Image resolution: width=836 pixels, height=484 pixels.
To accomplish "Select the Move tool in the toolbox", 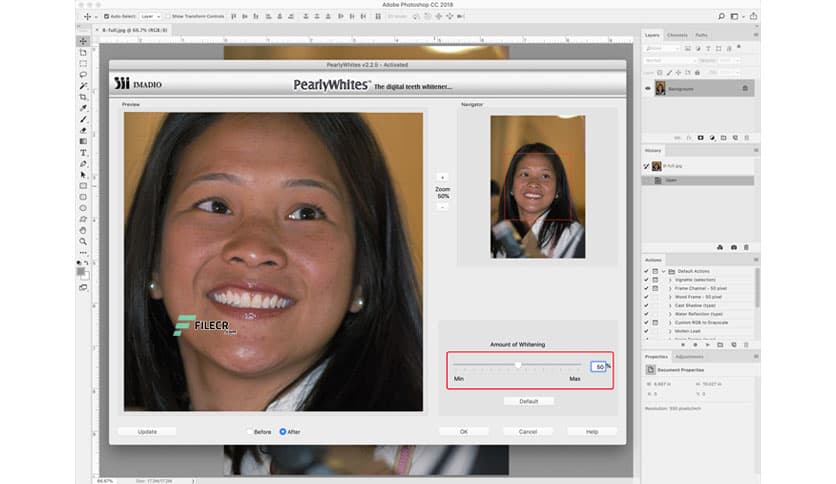I will tap(83, 41).
